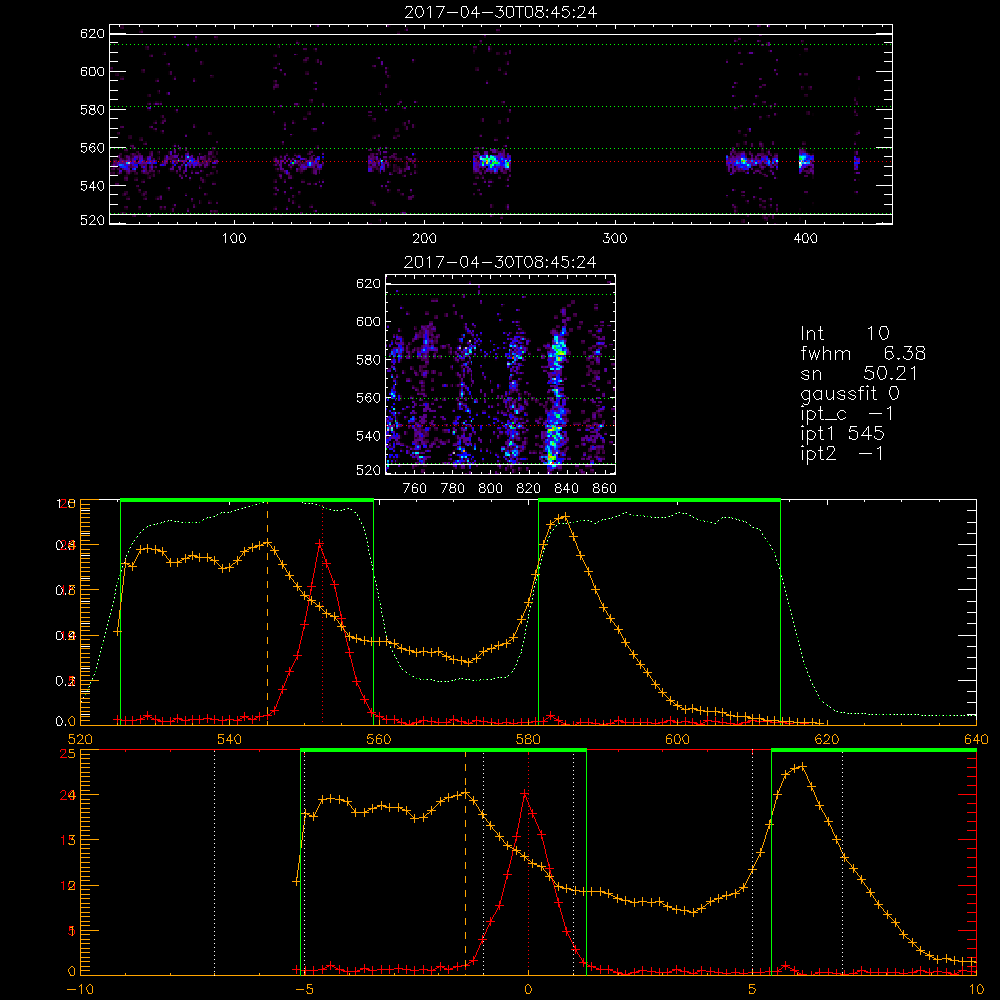Click x-axis label 860 on the middle plot

tap(605, 489)
